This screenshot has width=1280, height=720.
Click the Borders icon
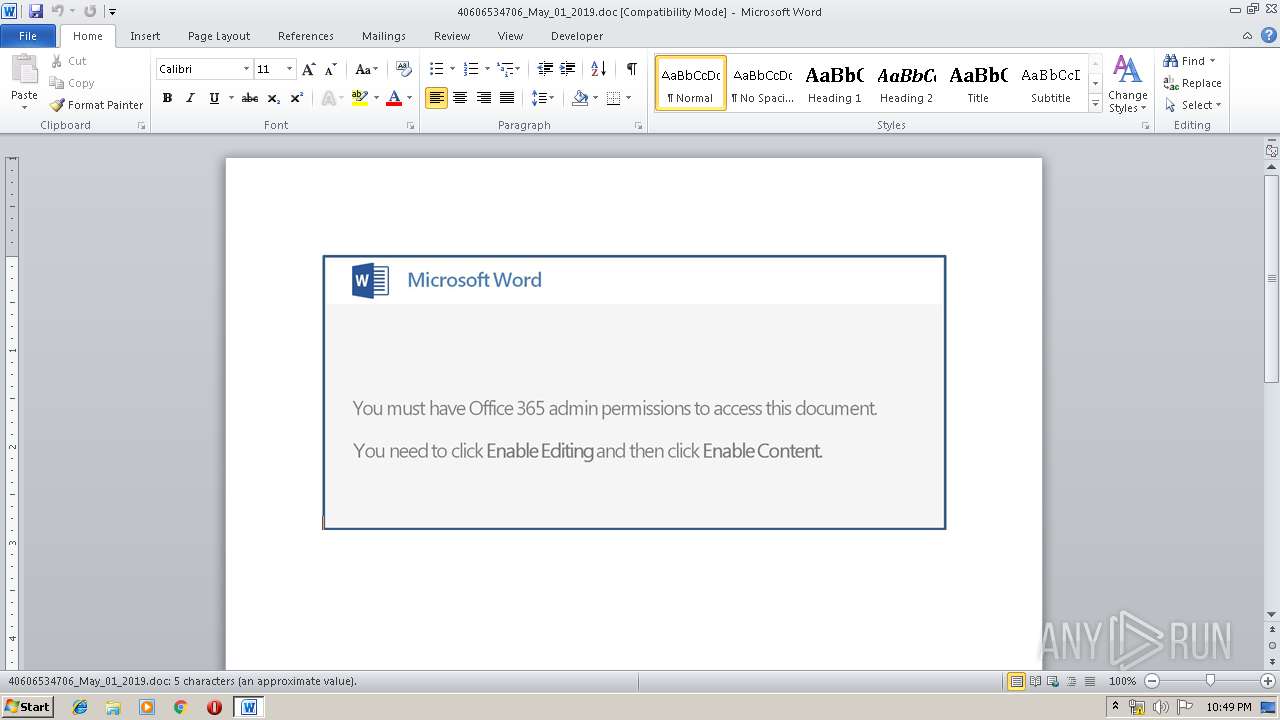pyautogui.click(x=613, y=98)
